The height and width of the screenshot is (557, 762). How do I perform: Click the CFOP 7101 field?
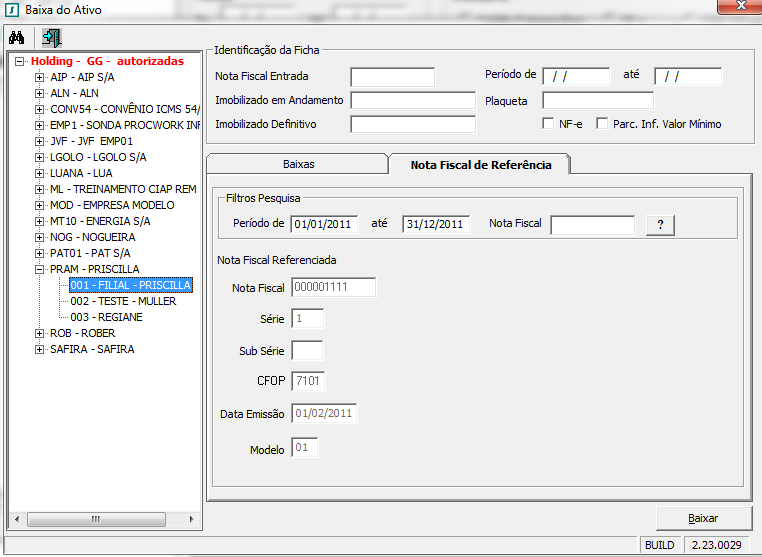pos(308,381)
